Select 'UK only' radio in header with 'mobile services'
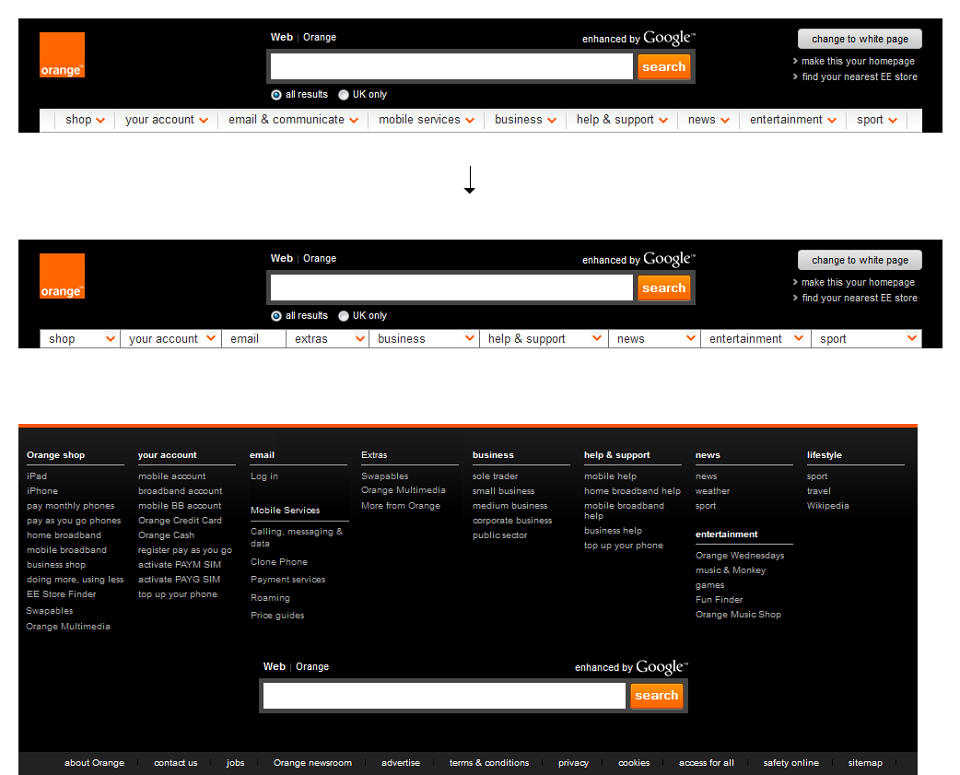Screen dimensions: 960x775 click(x=343, y=95)
